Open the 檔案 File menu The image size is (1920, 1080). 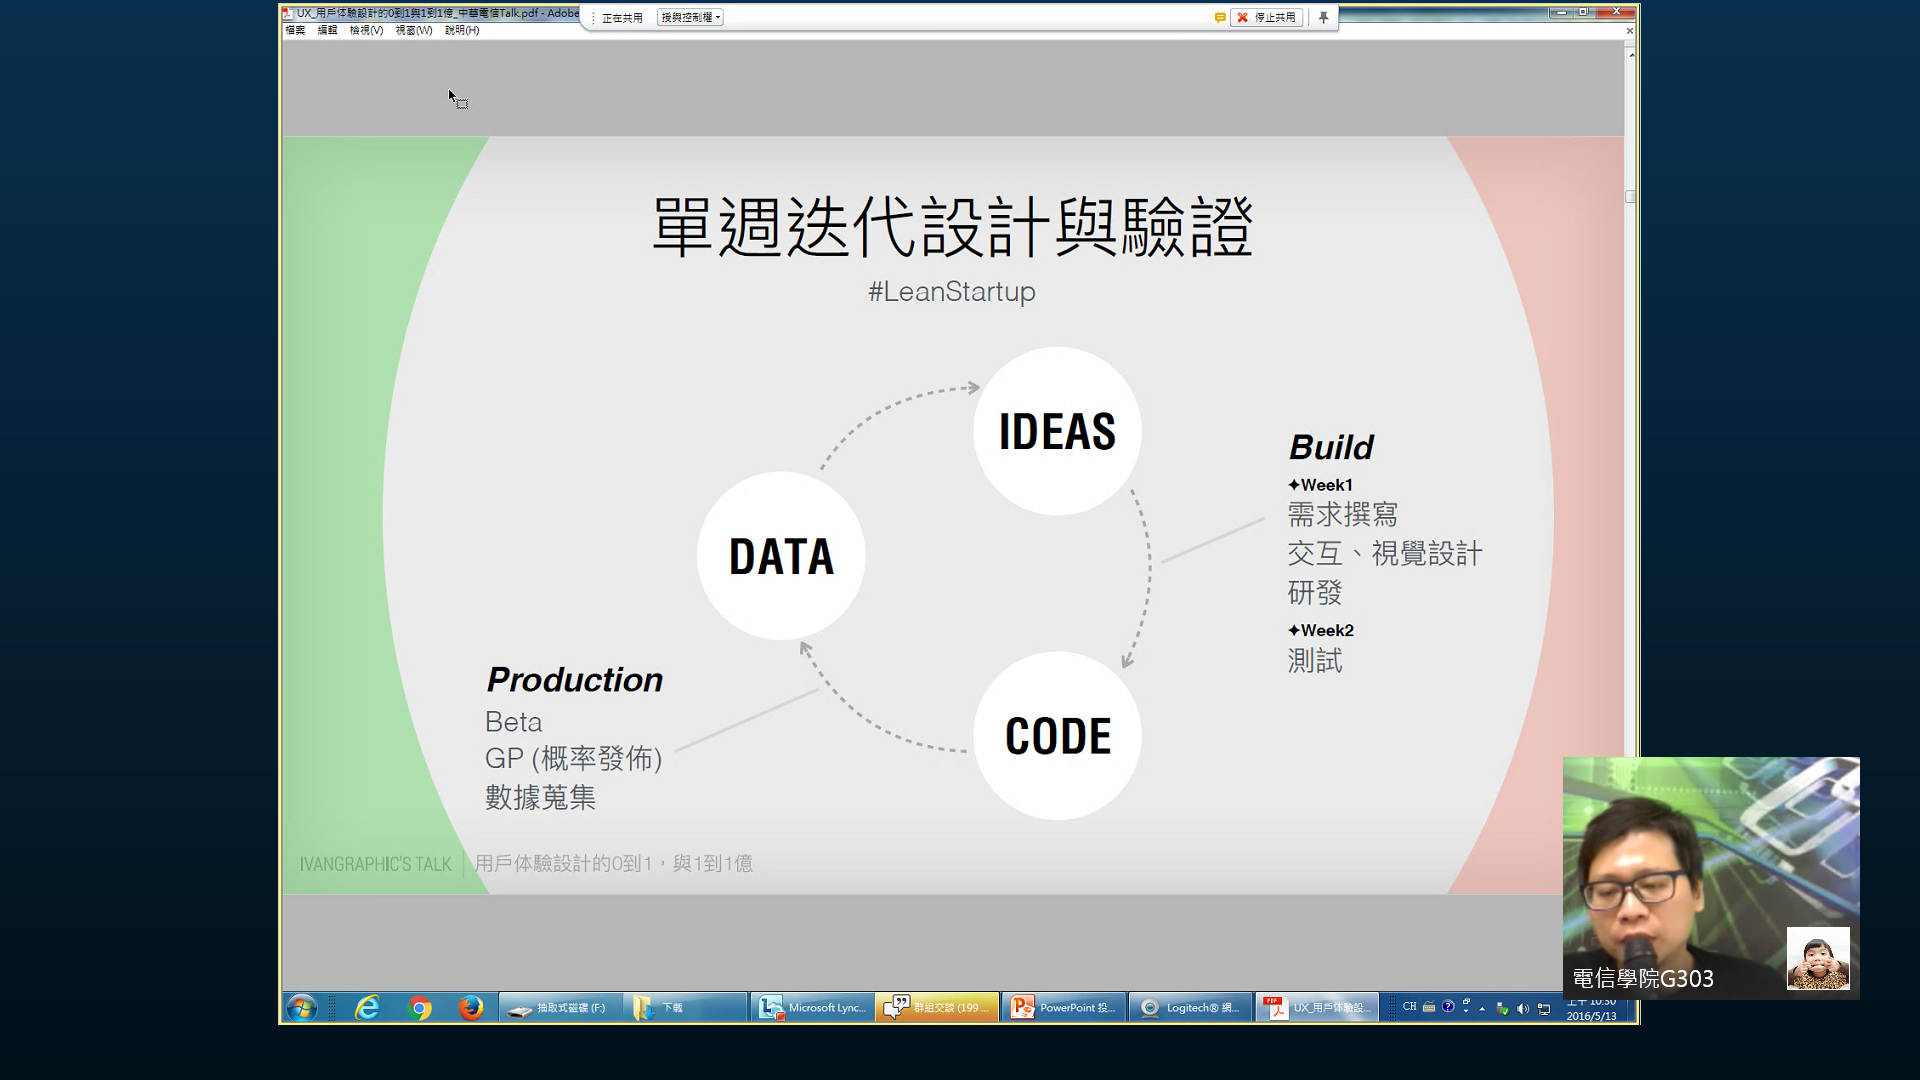(x=295, y=30)
